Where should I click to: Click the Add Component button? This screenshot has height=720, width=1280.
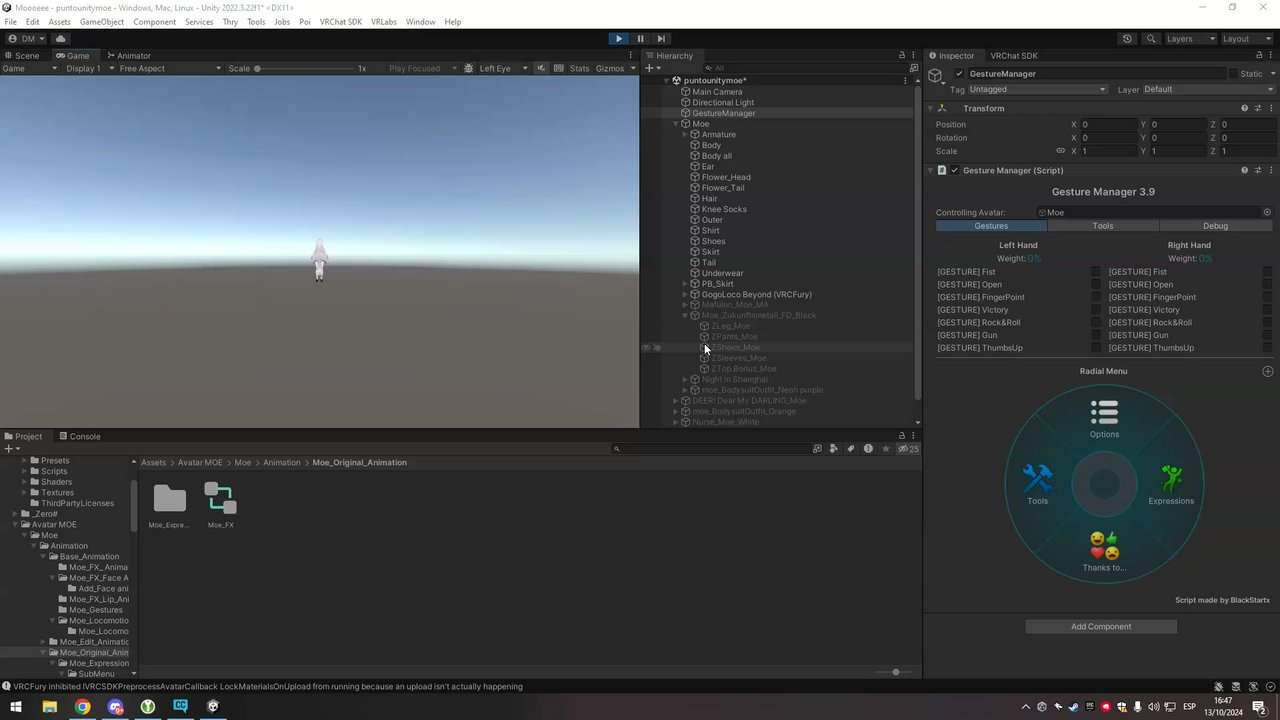tap(1101, 626)
